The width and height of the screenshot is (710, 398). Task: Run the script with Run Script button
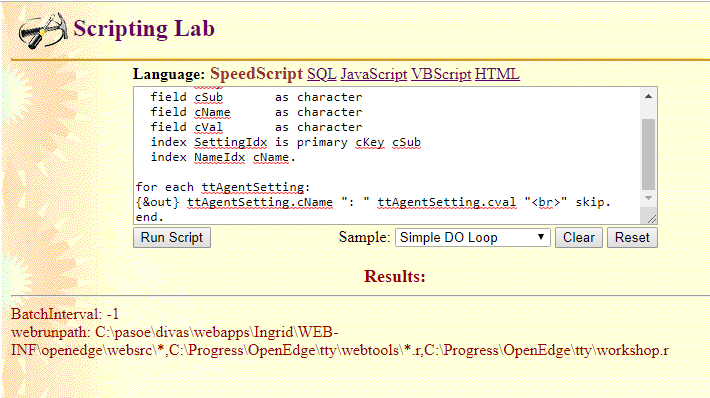click(172, 237)
